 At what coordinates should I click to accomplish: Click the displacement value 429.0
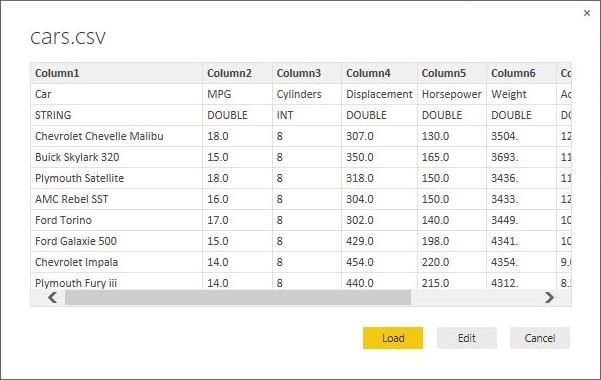click(379, 241)
